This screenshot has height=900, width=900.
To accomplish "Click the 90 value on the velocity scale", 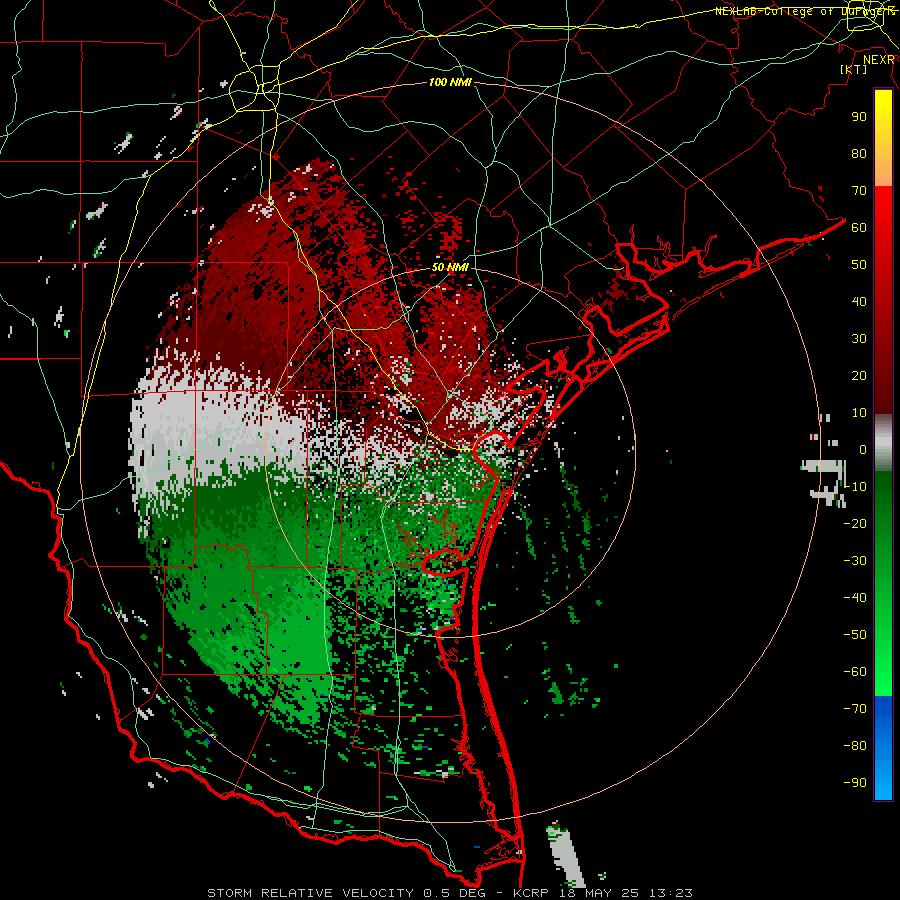I will pyautogui.click(x=859, y=117).
